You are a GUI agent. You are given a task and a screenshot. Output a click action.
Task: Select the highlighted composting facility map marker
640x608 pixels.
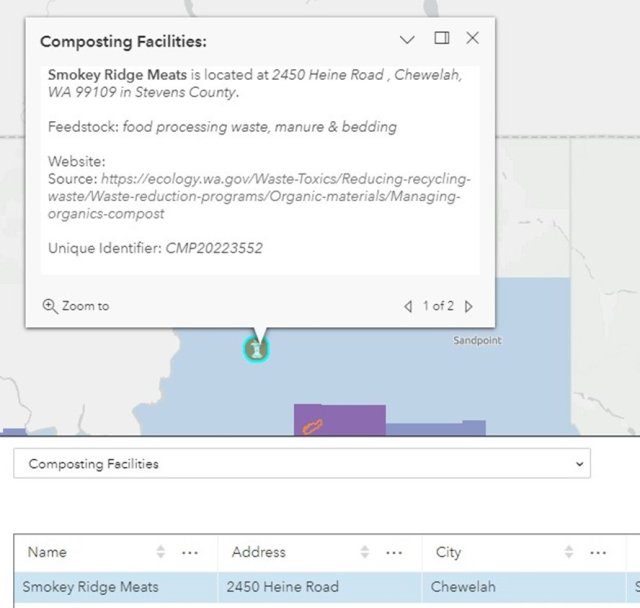[x=258, y=349]
